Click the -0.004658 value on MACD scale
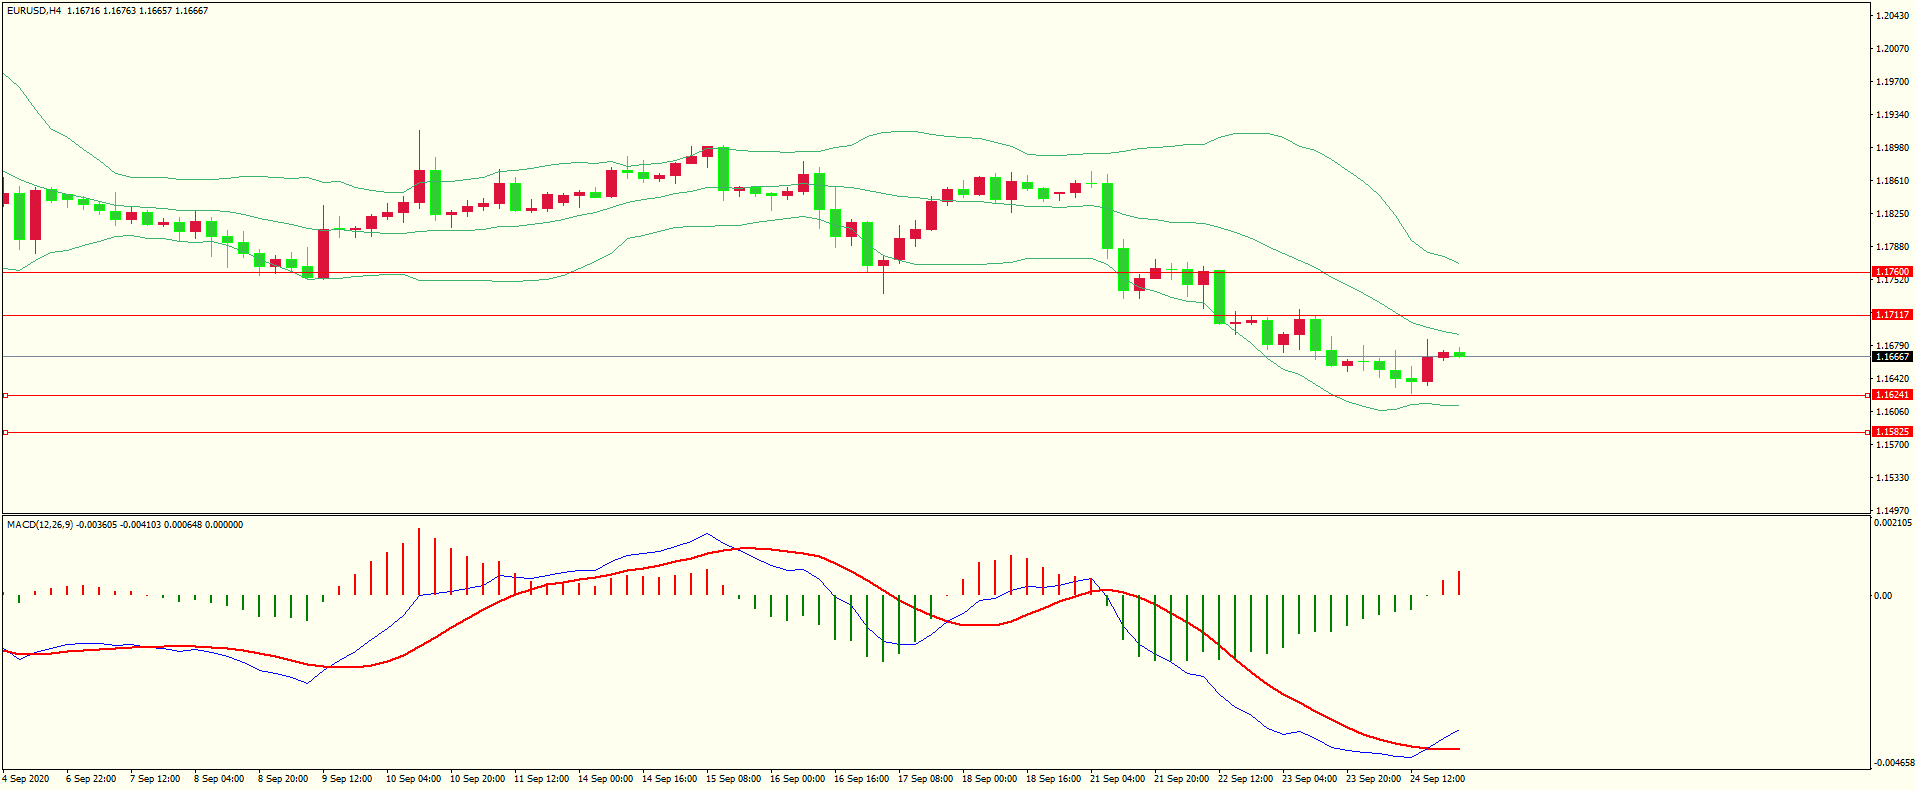Image resolution: width=1916 pixels, height=790 pixels. pyautogui.click(x=1894, y=762)
